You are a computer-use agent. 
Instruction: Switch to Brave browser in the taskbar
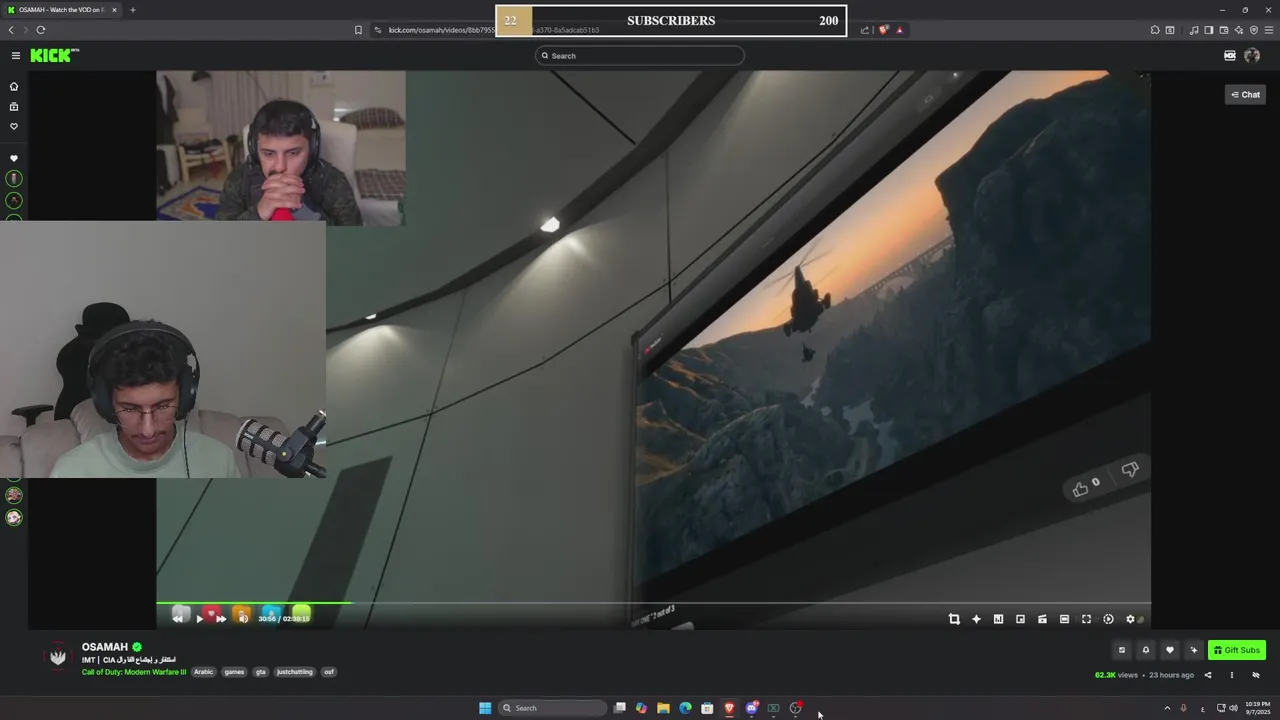click(x=729, y=708)
